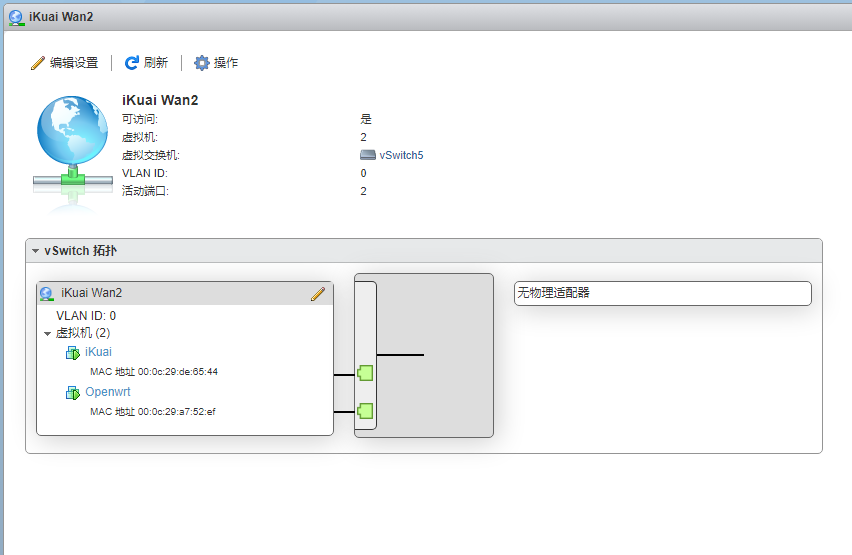Screen dimensions: 852x555
Task: Open the Openwrt virtual machine link
Action: pos(108,391)
